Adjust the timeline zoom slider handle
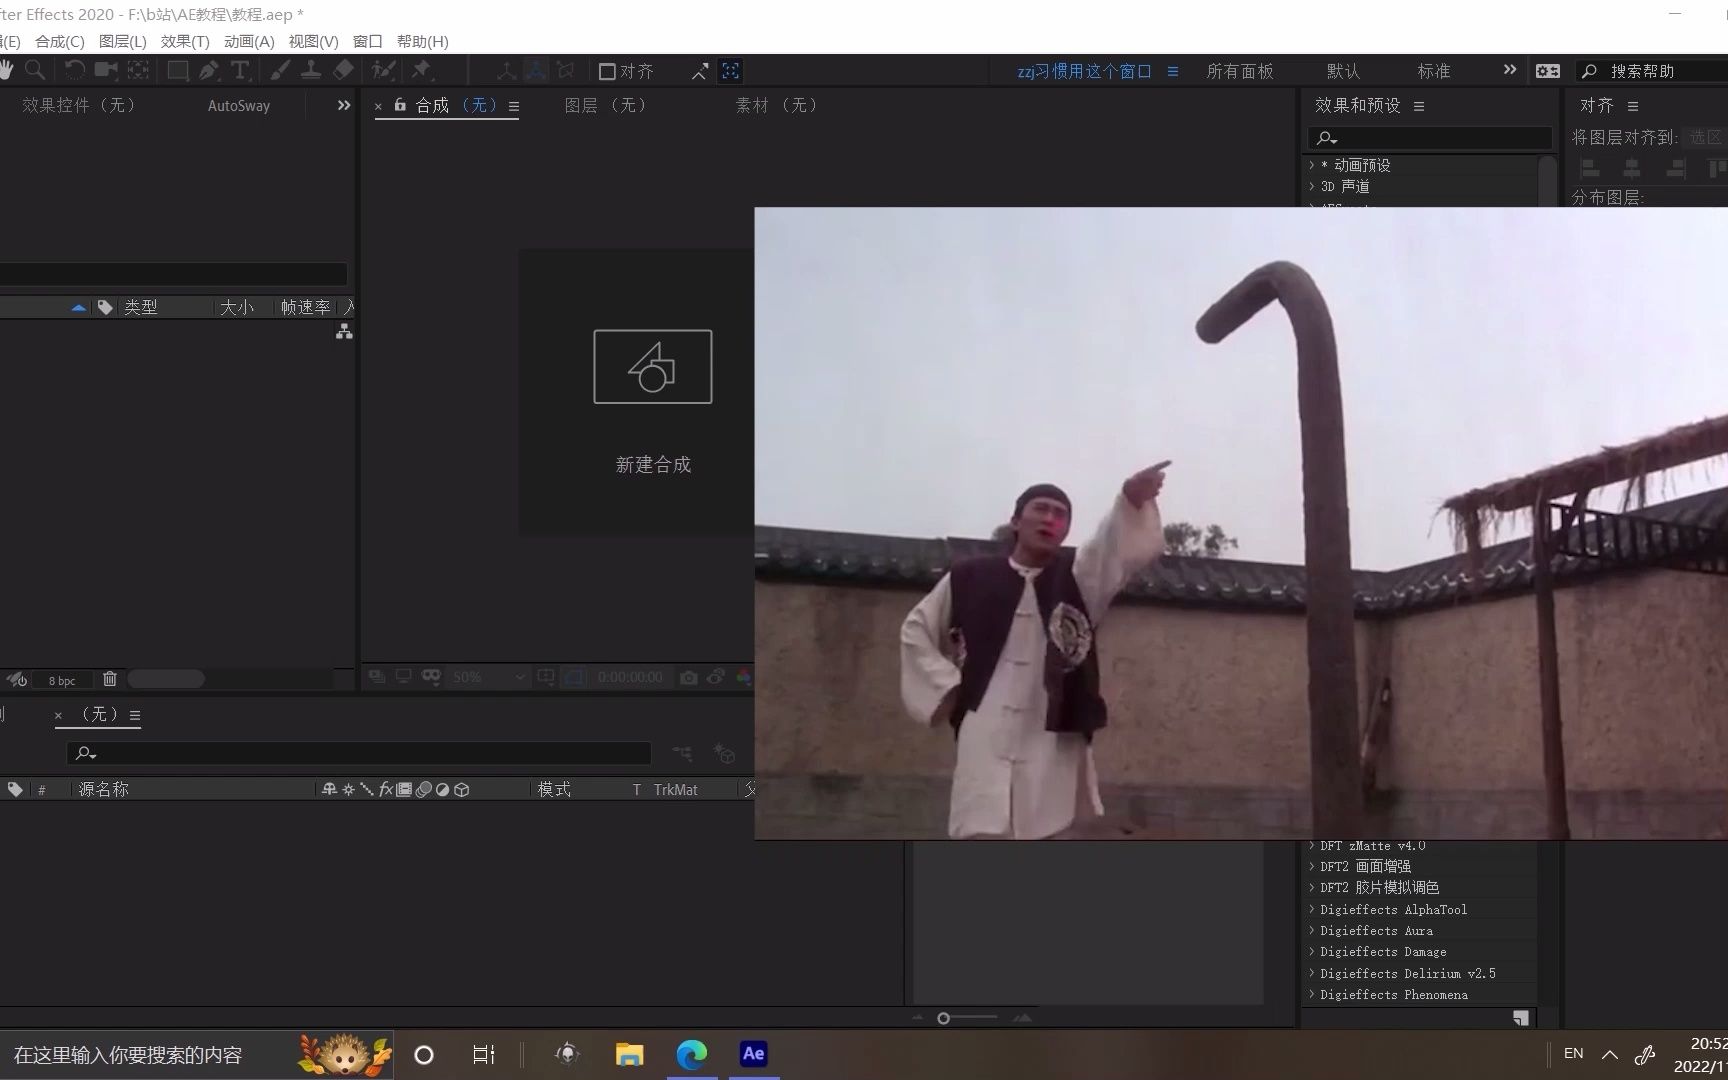 (x=943, y=1018)
